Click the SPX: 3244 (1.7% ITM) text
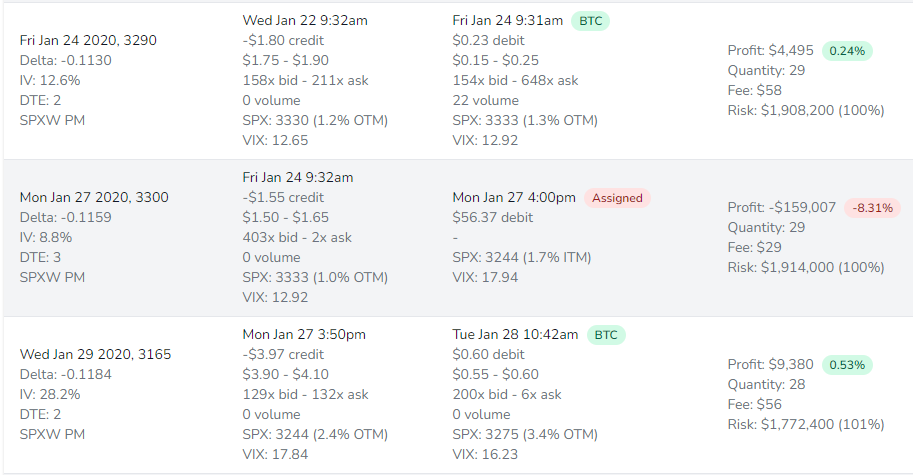 [521, 257]
